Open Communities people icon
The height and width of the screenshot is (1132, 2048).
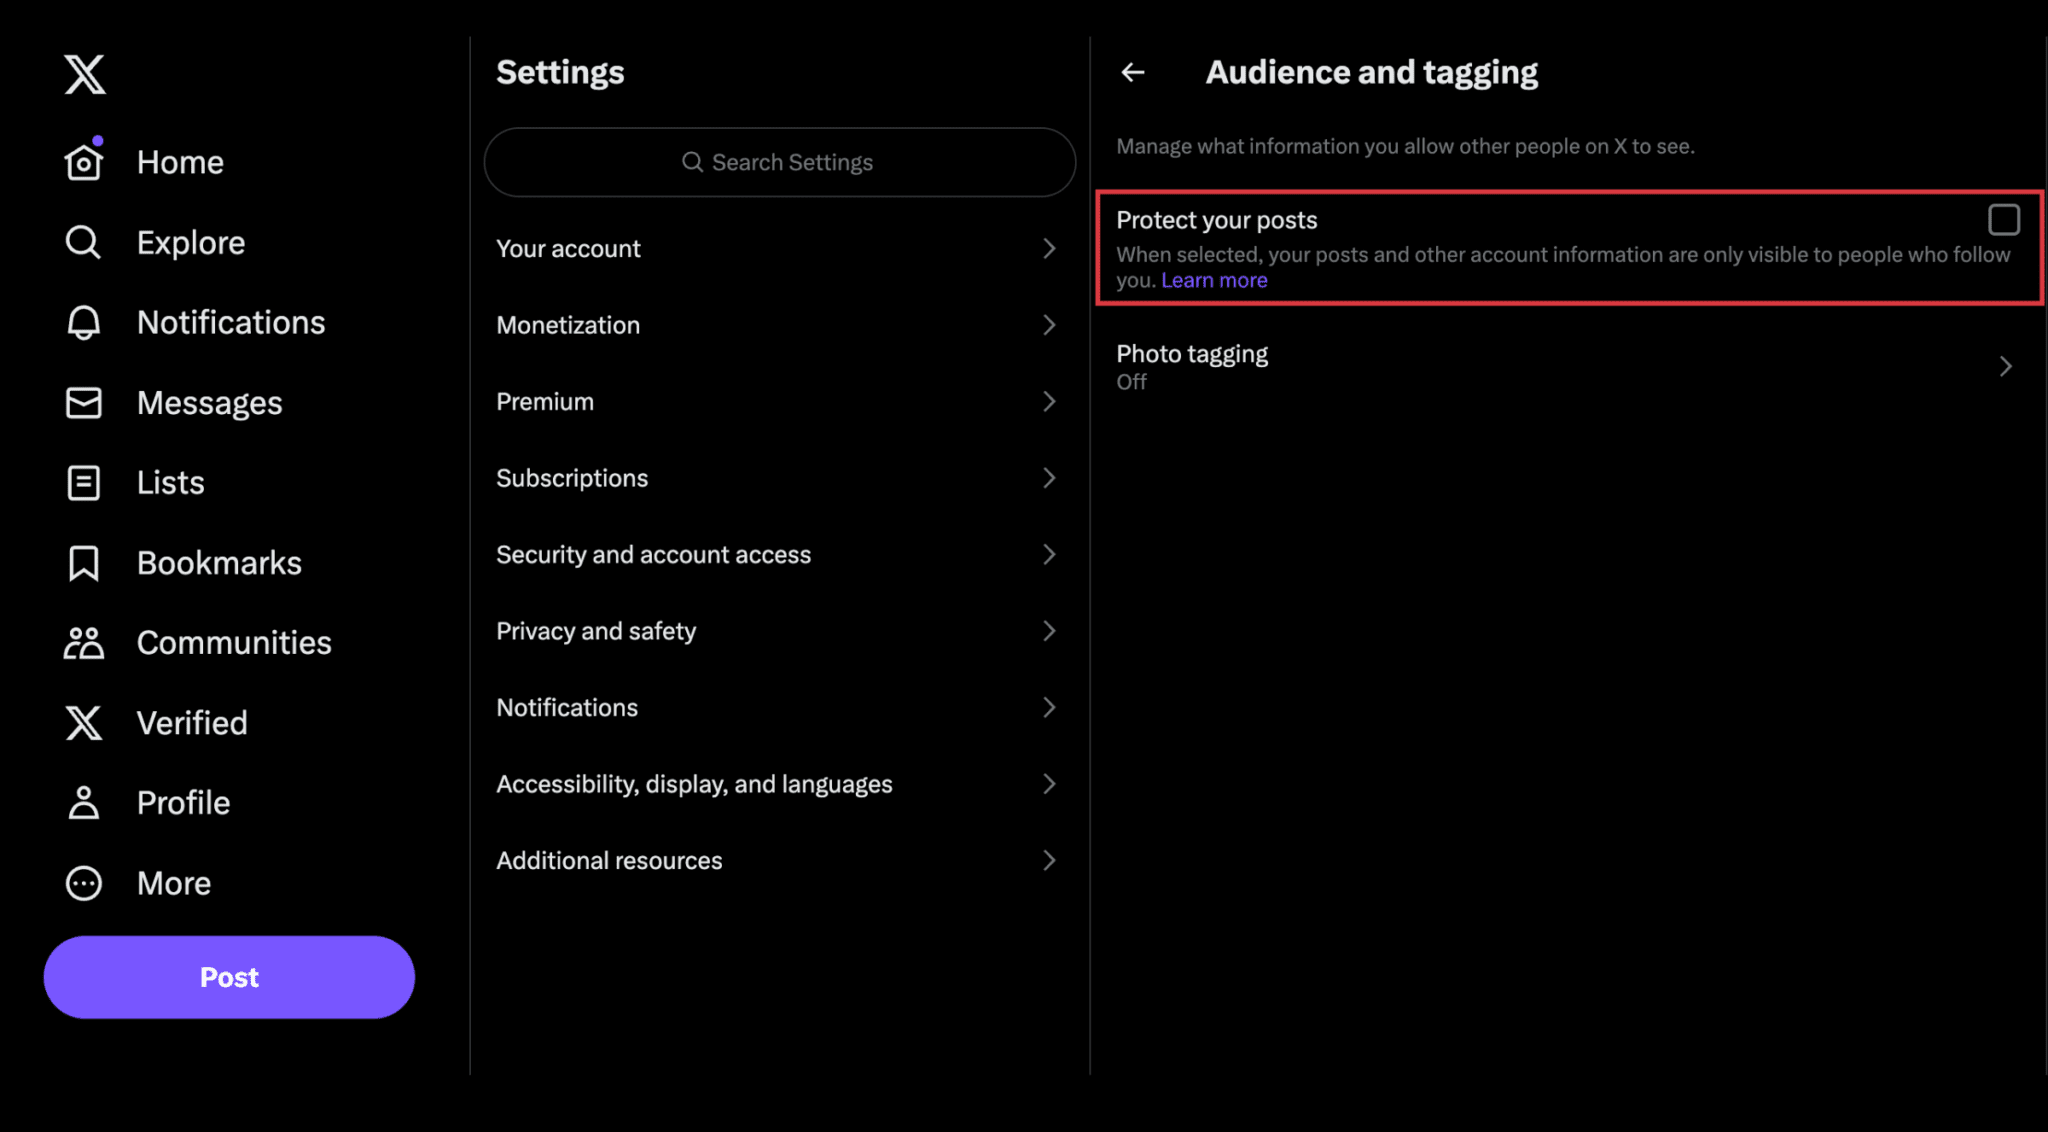(x=84, y=643)
